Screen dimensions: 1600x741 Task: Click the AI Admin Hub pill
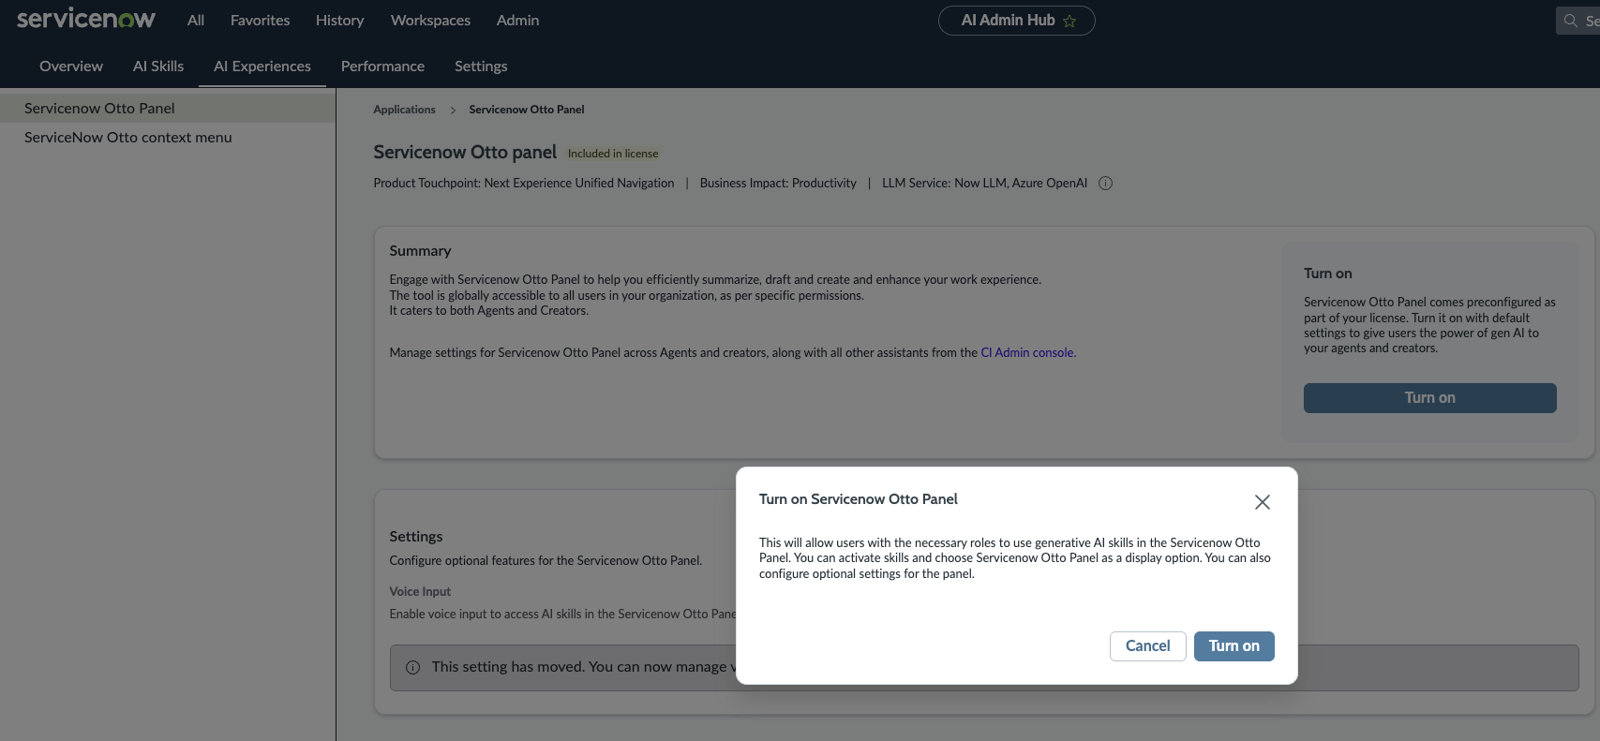(1016, 20)
